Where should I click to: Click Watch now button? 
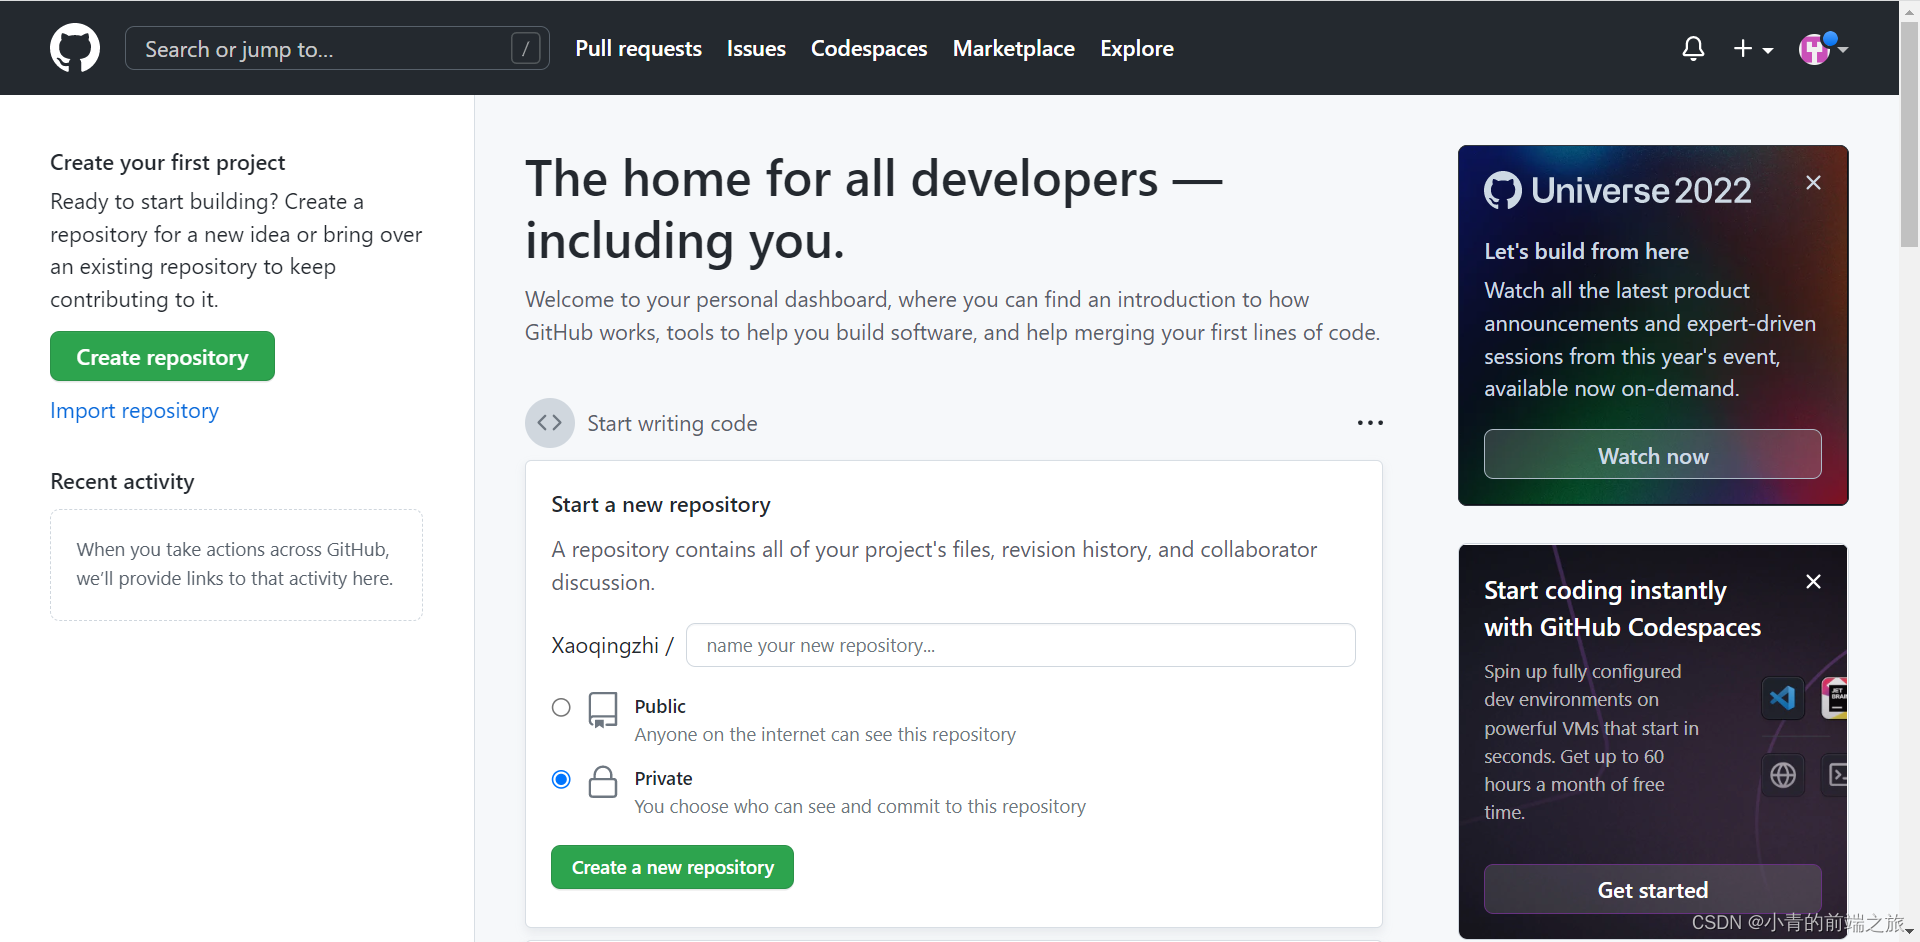pyautogui.click(x=1652, y=455)
